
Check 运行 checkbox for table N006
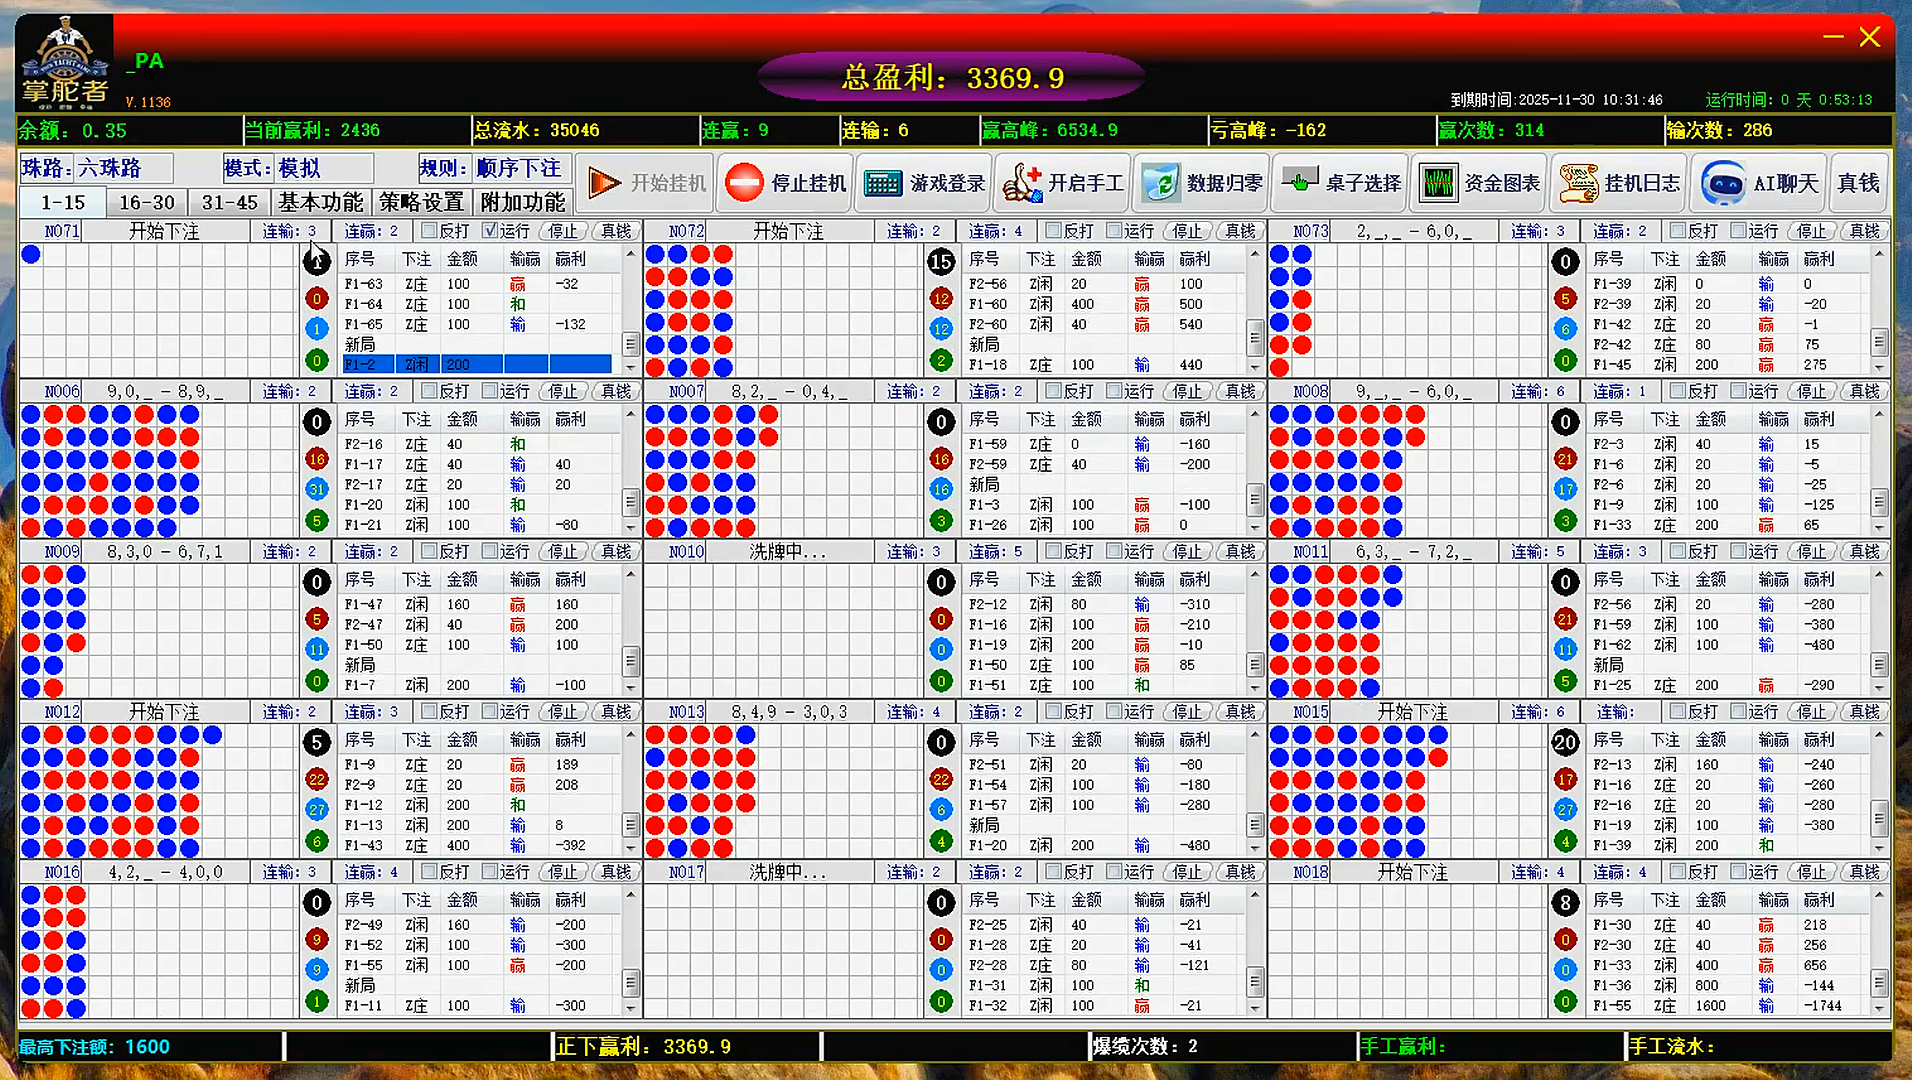(490, 391)
